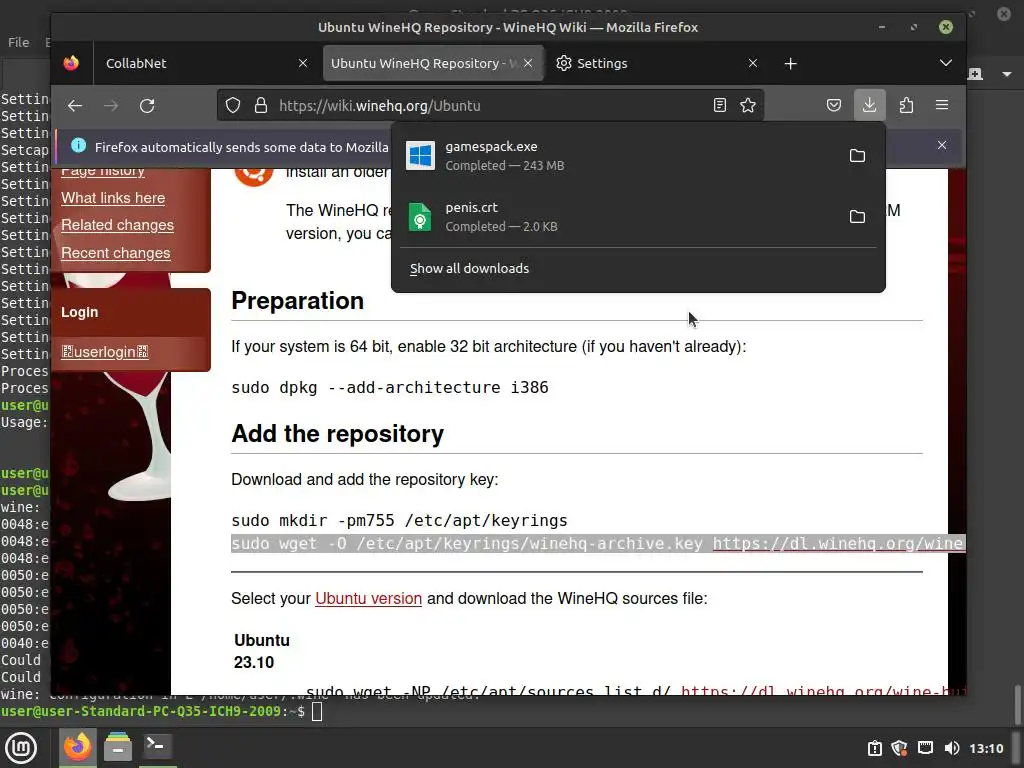Expand the list all tabs chevron
Image resolution: width=1024 pixels, height=768 pixels.
(x=946, y=63)
